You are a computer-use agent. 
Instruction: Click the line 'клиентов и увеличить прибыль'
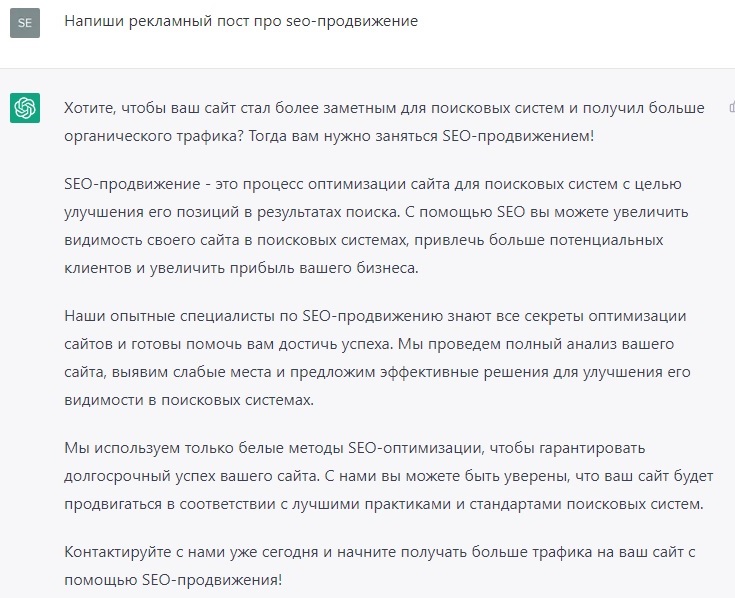tap(241, 269)
